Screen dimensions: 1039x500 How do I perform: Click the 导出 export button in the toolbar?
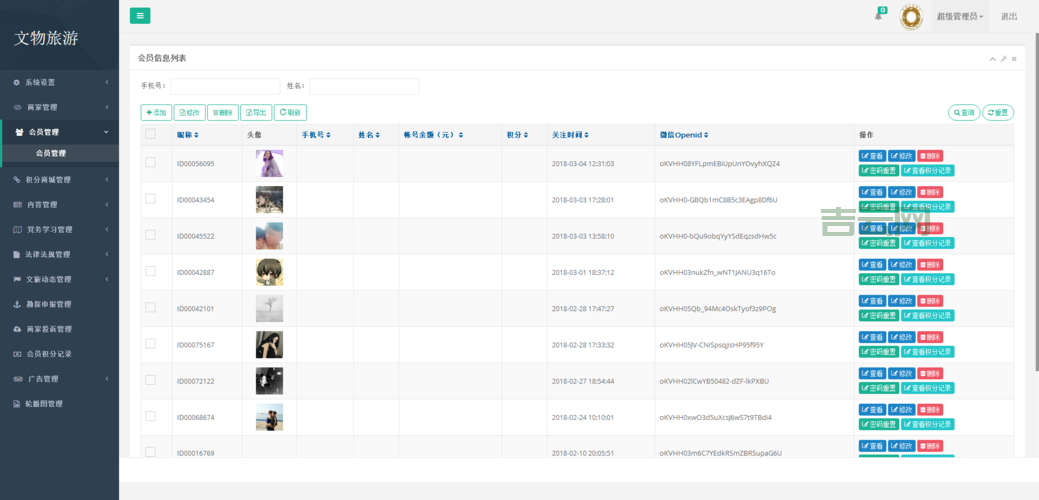[256, 113]
